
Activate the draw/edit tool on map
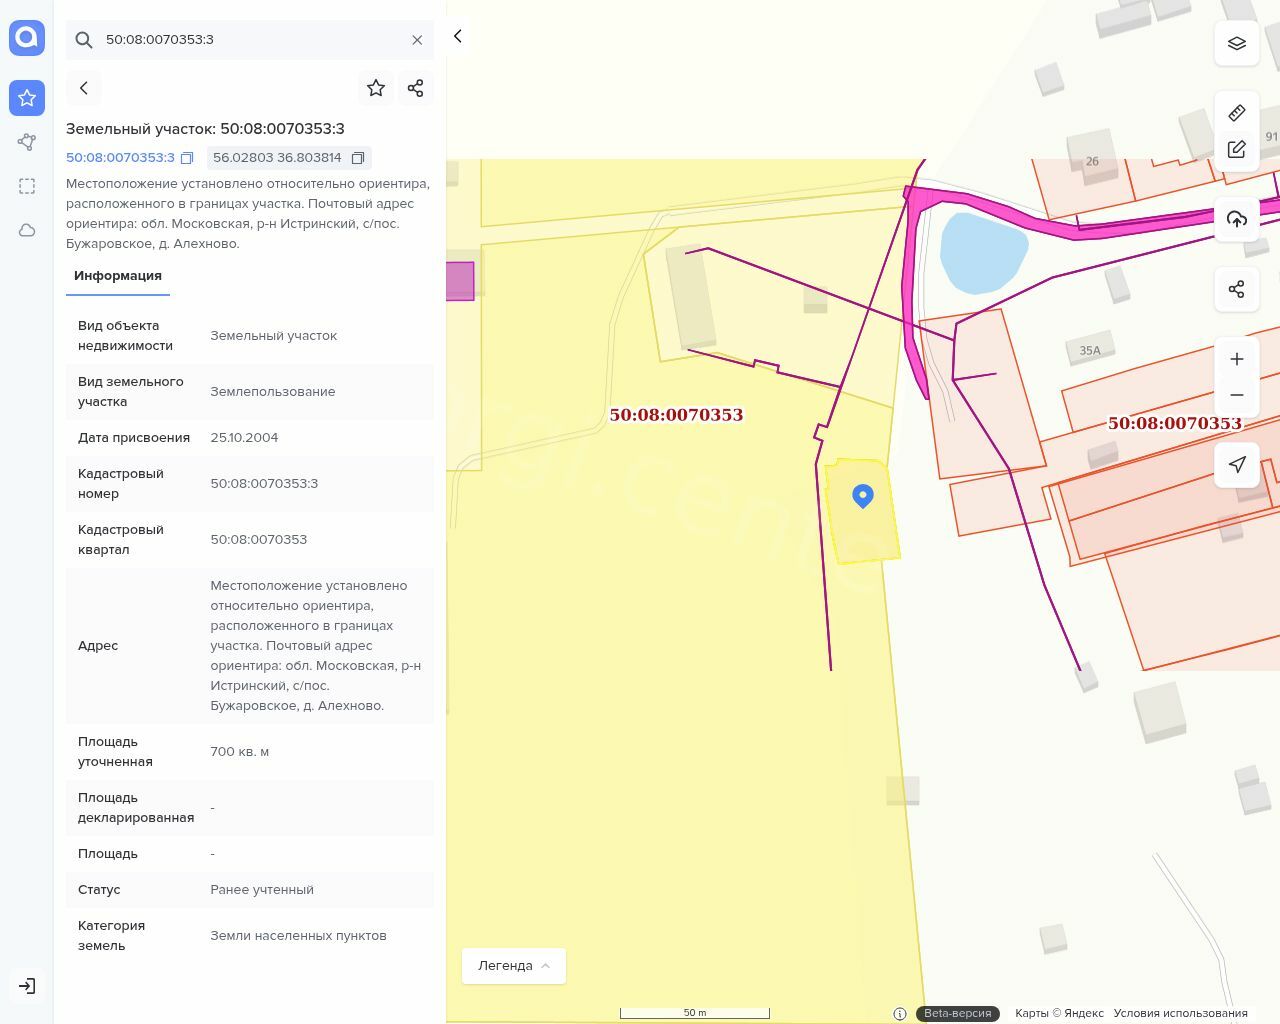[1237, 150]
